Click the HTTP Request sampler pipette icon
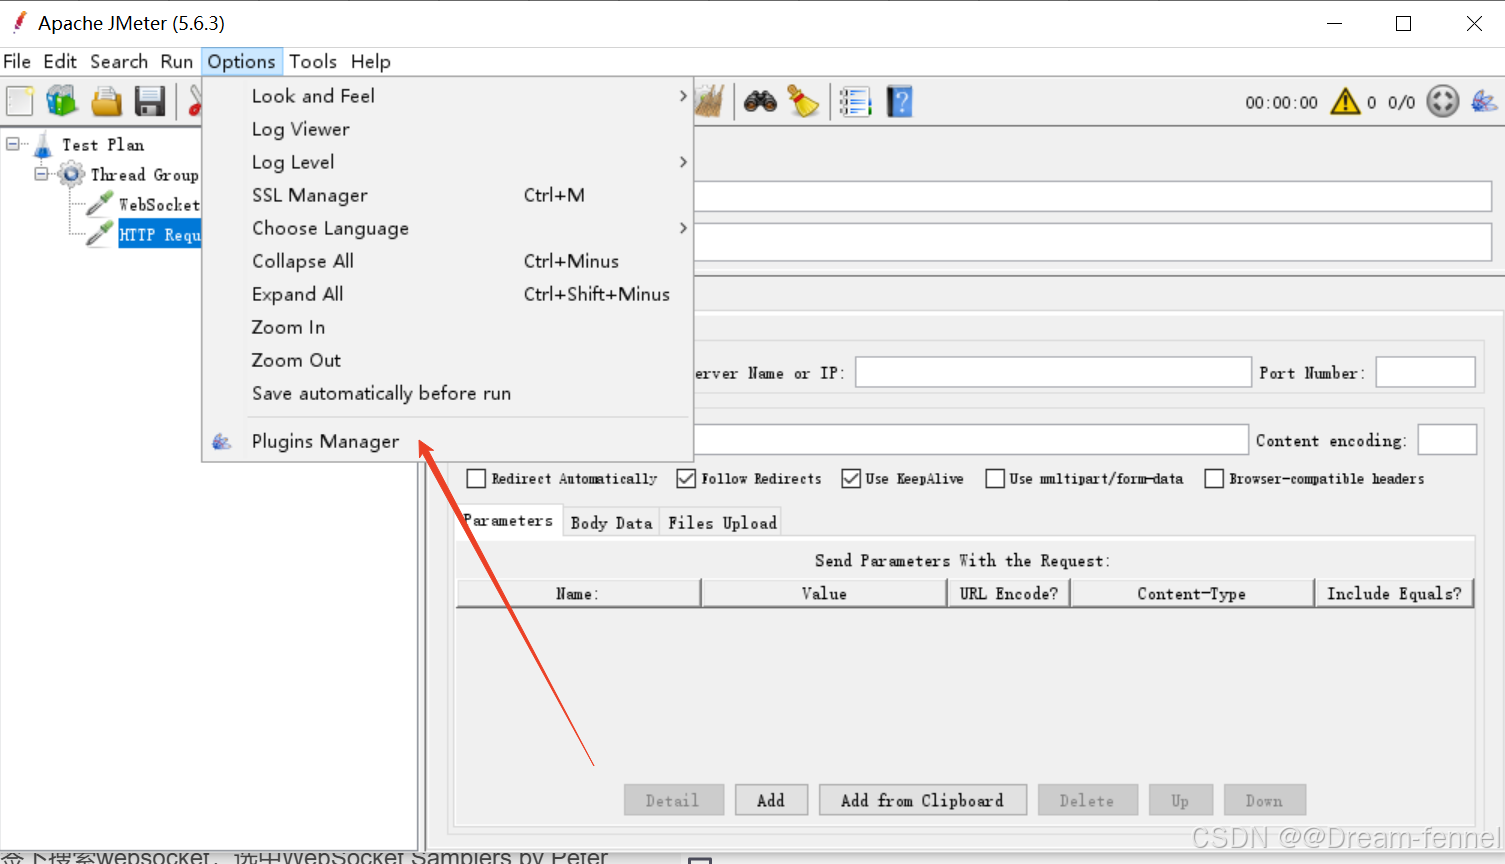 (x=99, y=234)
